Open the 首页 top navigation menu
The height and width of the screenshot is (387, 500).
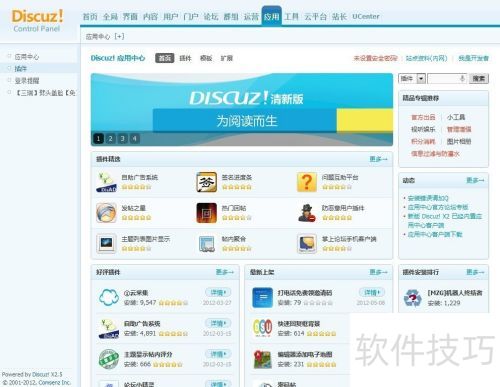pyautogui.click(x=90, y=16)
